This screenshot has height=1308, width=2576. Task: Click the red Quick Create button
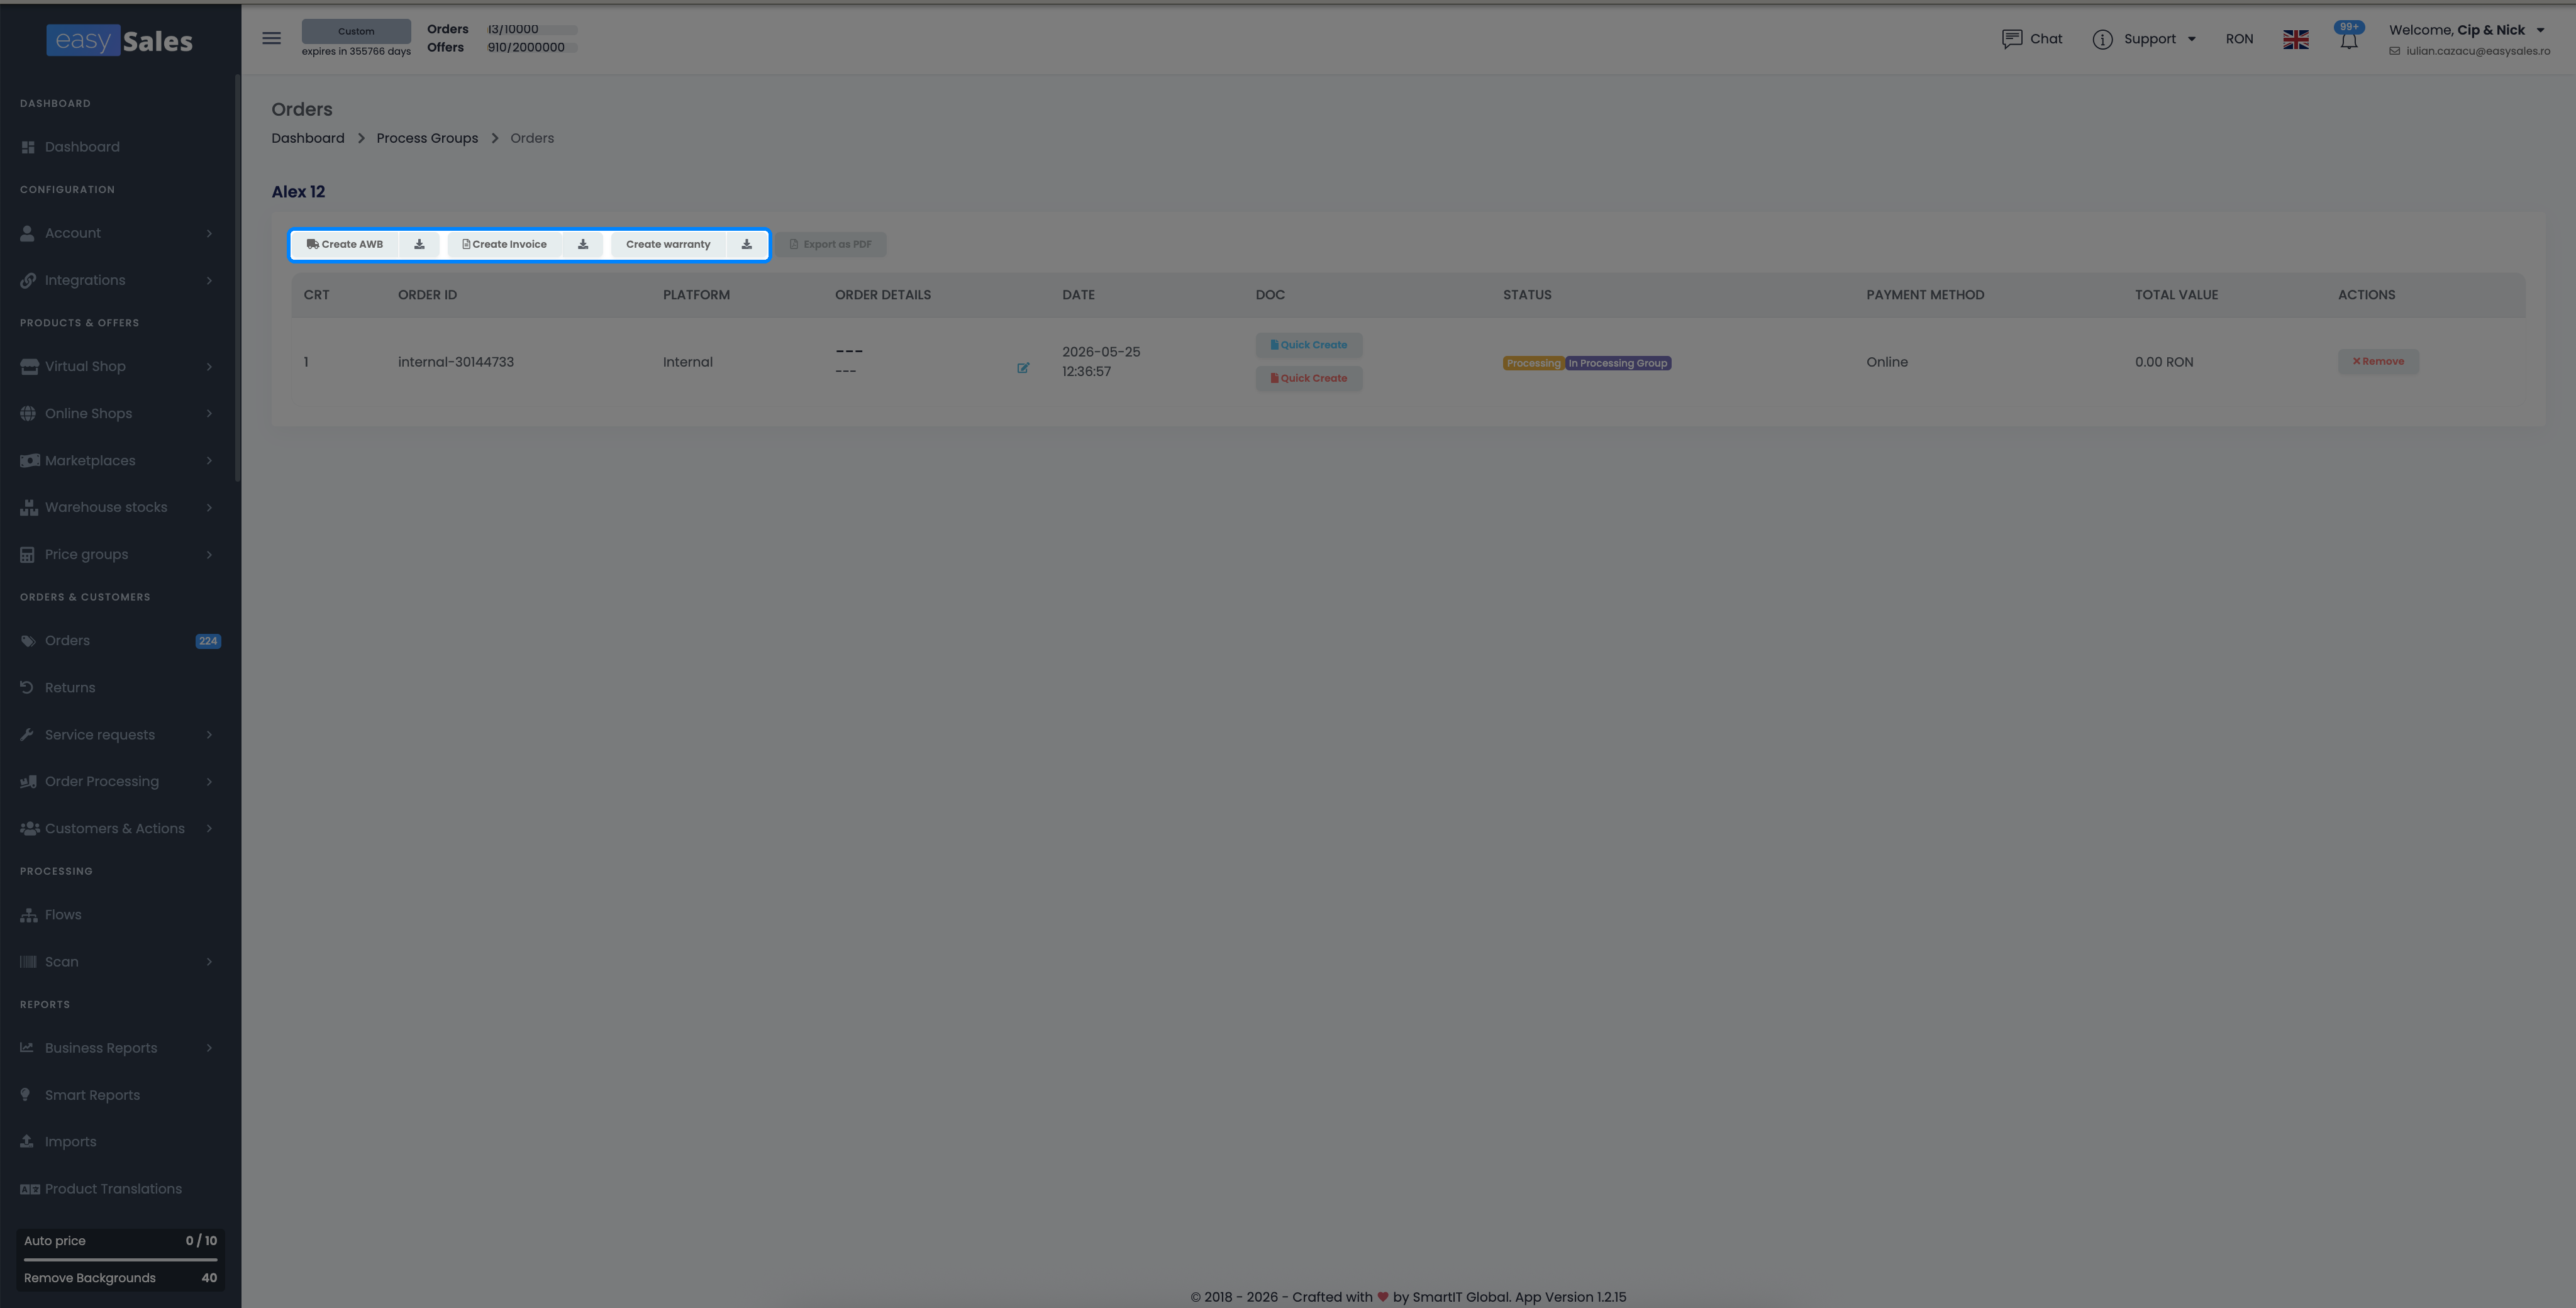1308,378
